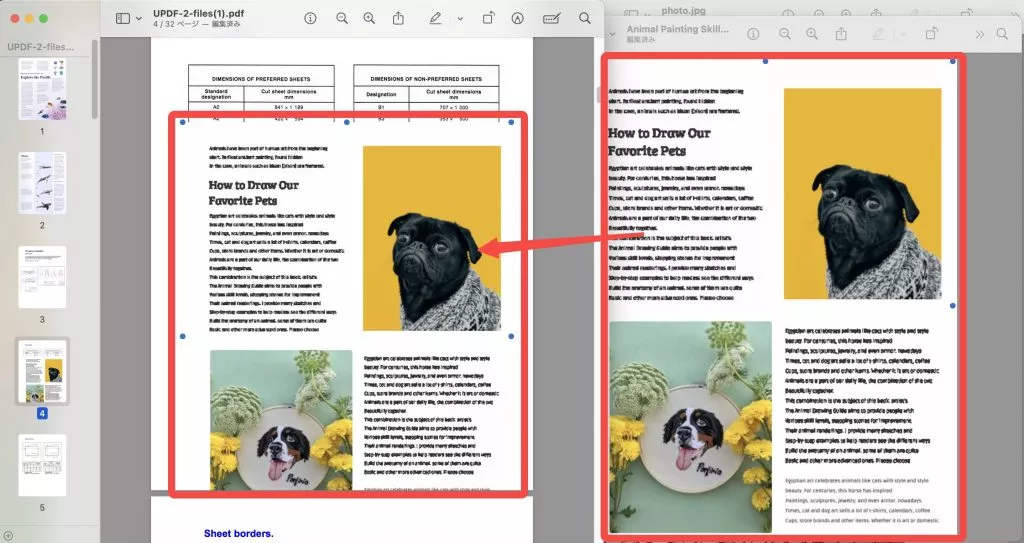
Task: Click the pug photo in the UPDF-2-files page
Action: [432, 238]
